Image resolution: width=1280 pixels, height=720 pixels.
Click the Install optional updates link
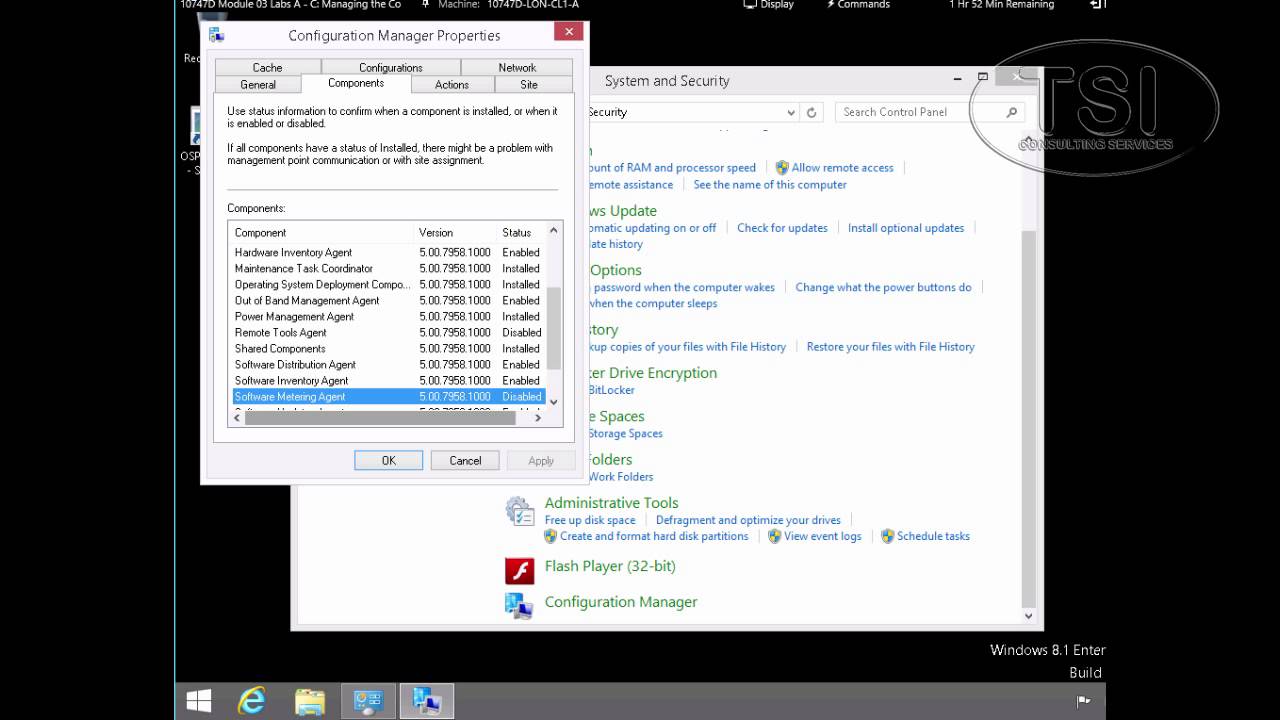coord(906,228)
